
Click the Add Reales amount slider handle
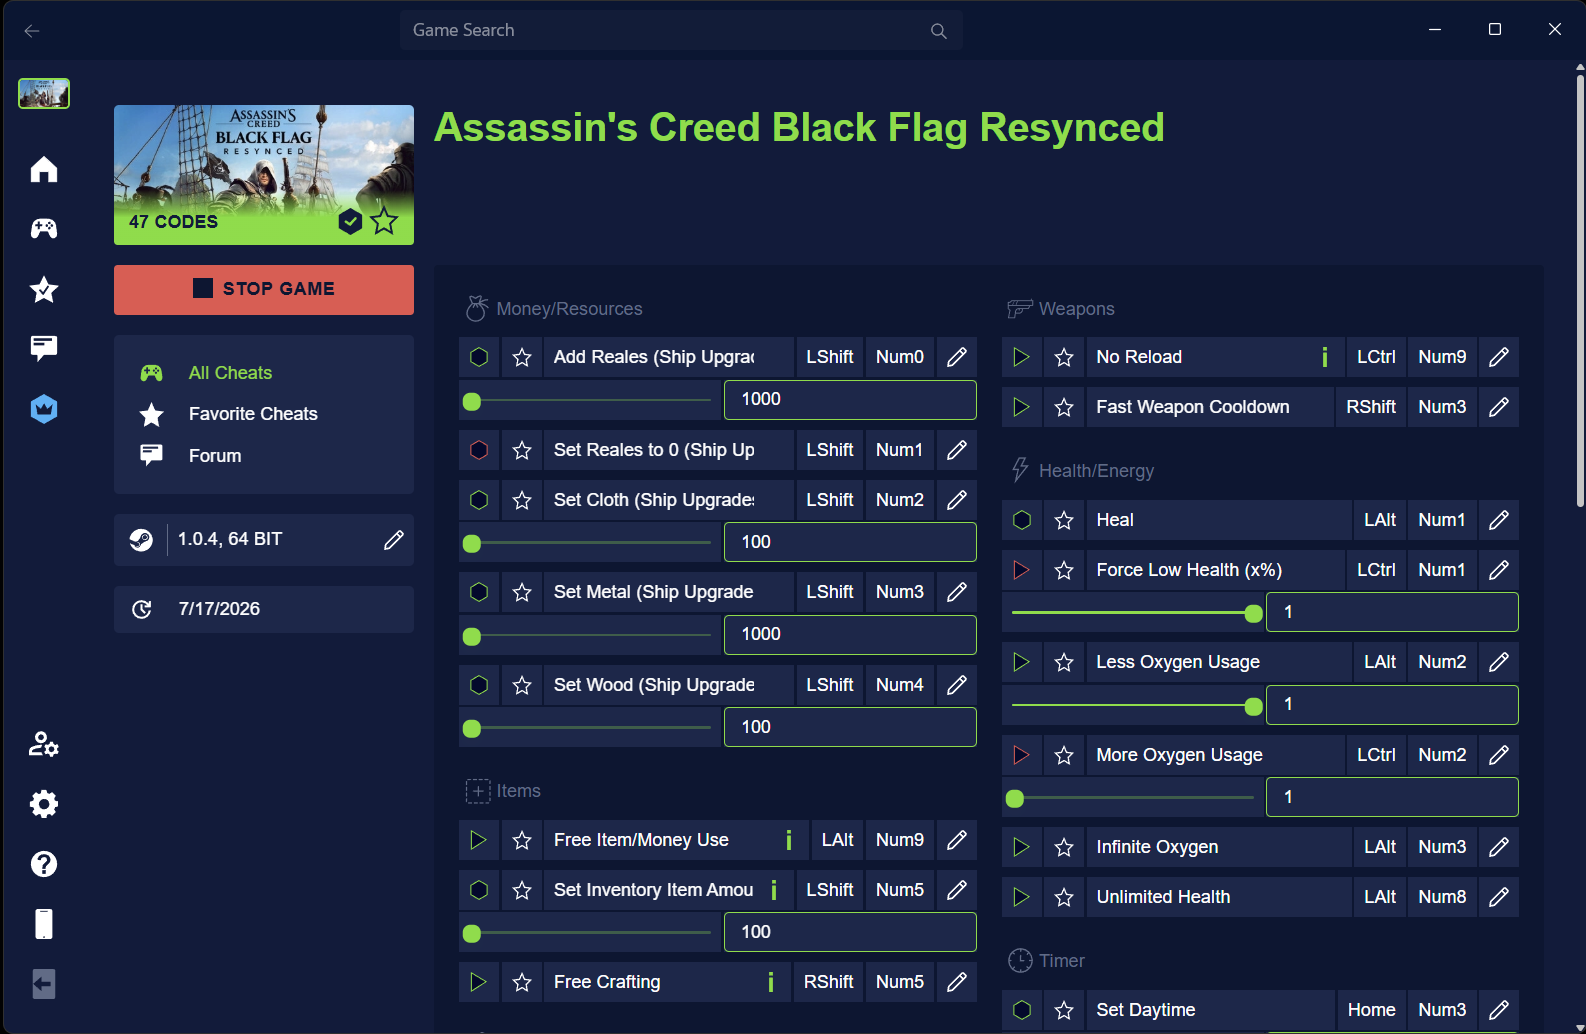[472, 402]
